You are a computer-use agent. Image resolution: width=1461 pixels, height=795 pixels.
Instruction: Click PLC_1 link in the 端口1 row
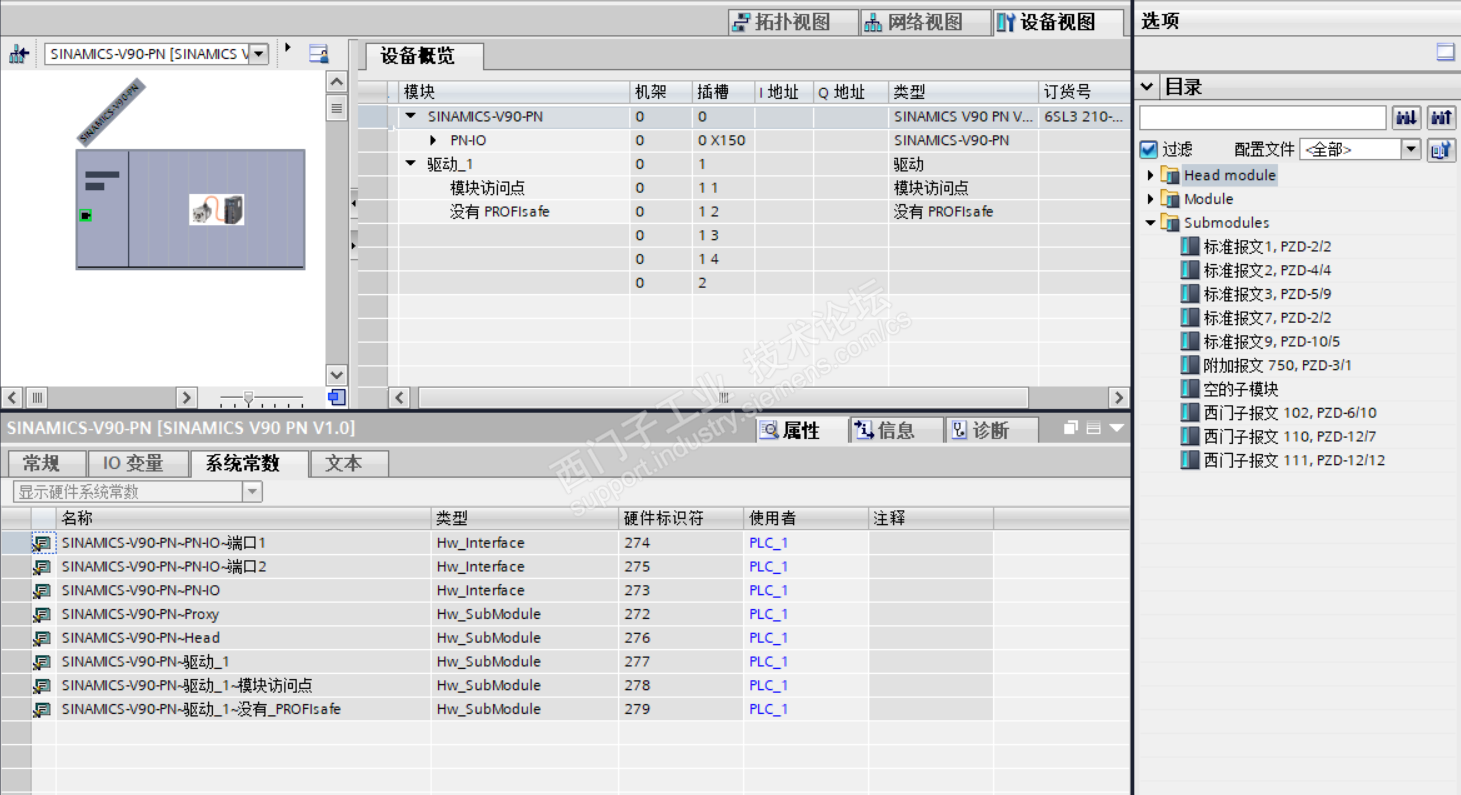pyautogui.click(x=769, y=543)
